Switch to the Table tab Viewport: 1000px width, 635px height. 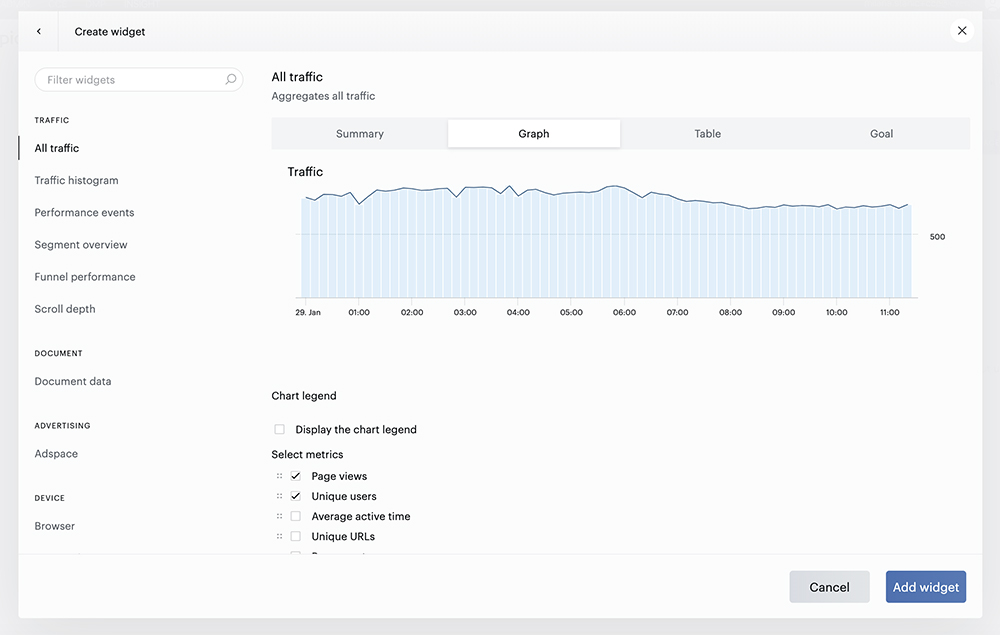[x=707, y=133]
